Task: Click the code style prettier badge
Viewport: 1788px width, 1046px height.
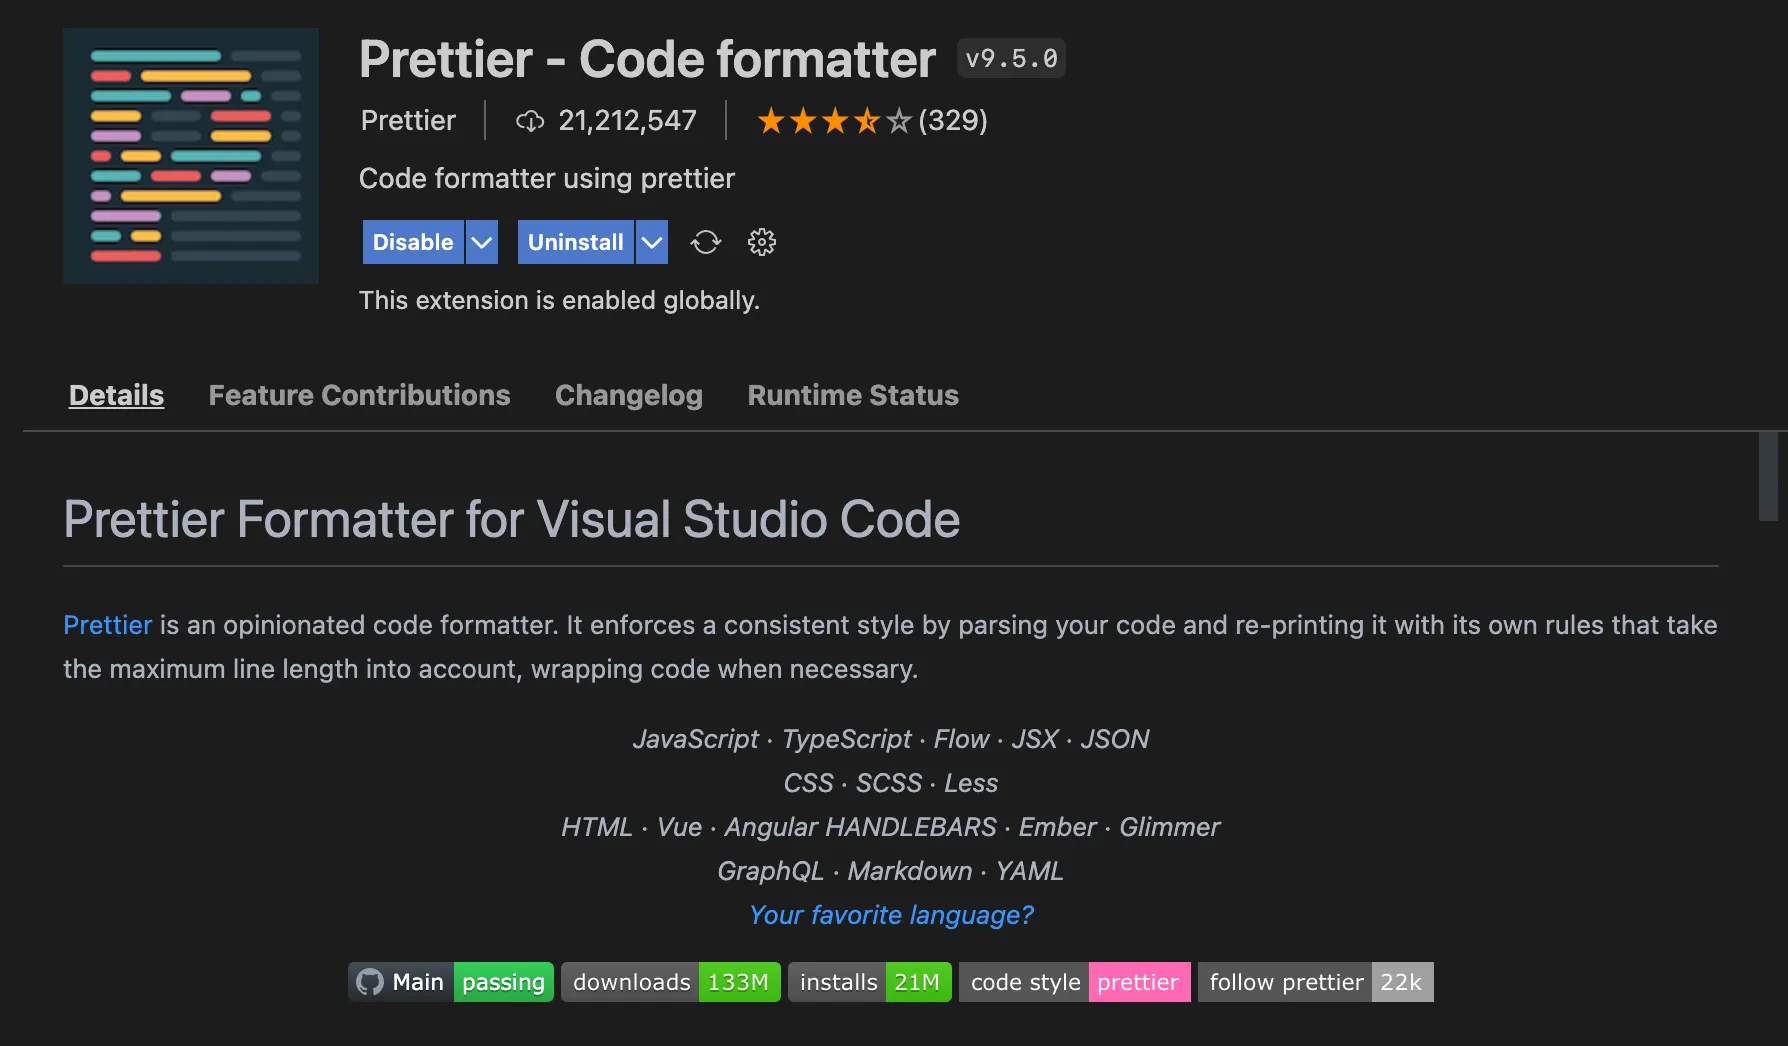Action: click(1074, 982)
